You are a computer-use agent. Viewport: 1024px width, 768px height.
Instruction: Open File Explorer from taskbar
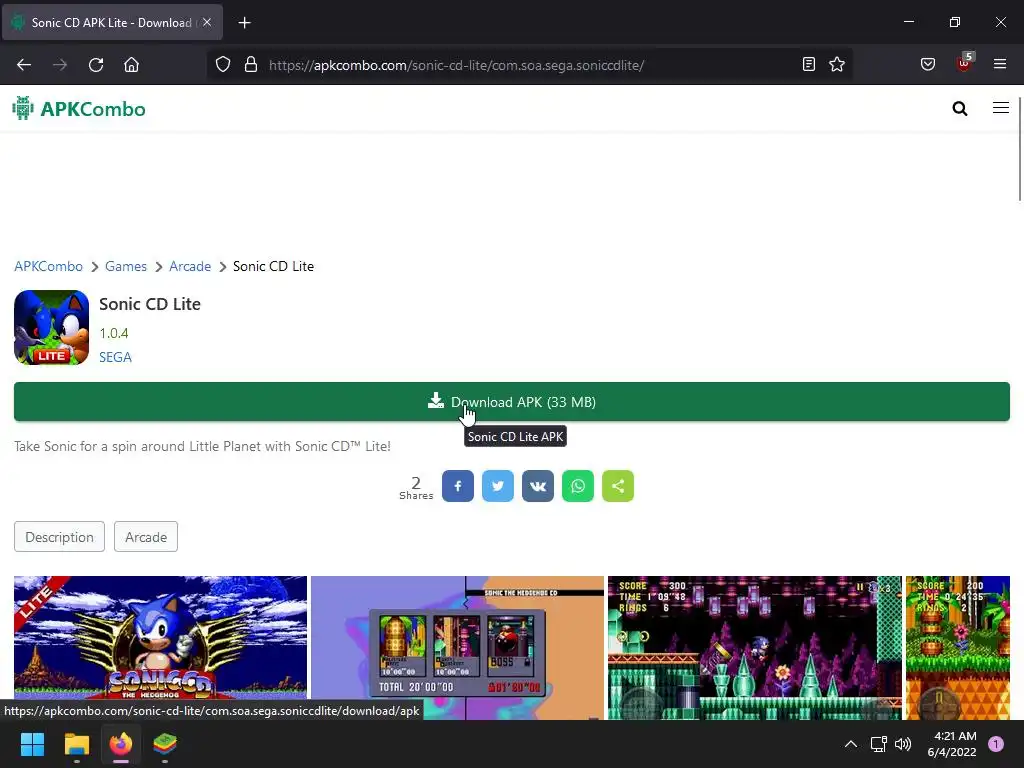[76, 744]
